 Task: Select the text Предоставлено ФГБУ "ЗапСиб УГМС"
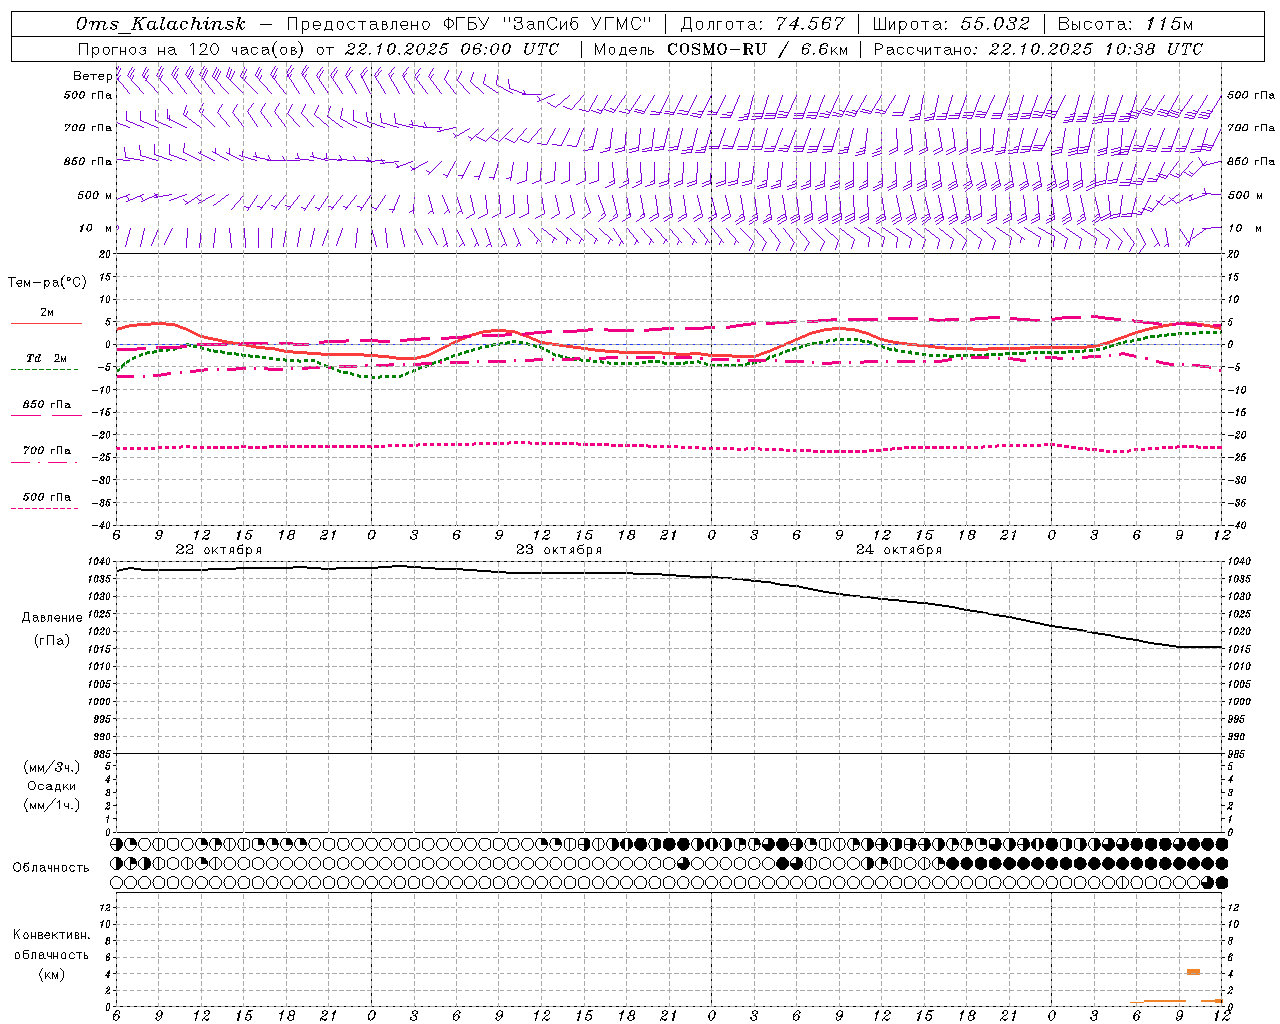pos(469,25)
